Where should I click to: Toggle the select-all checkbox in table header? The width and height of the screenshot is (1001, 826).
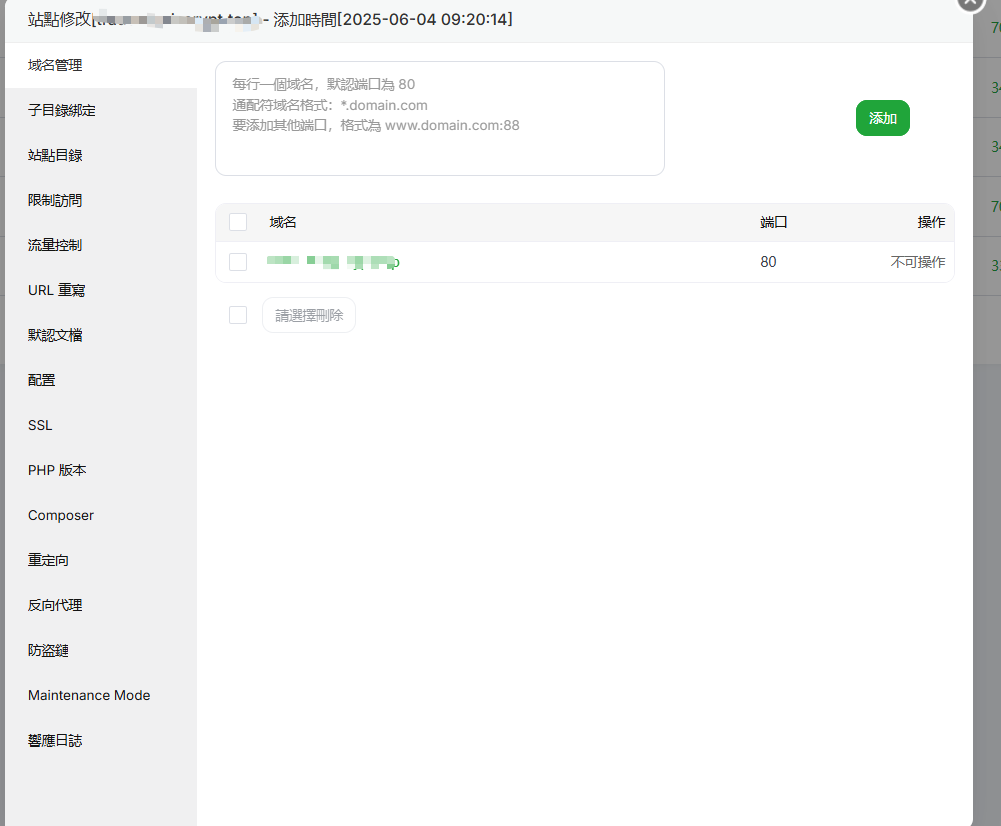pos(238,222)
